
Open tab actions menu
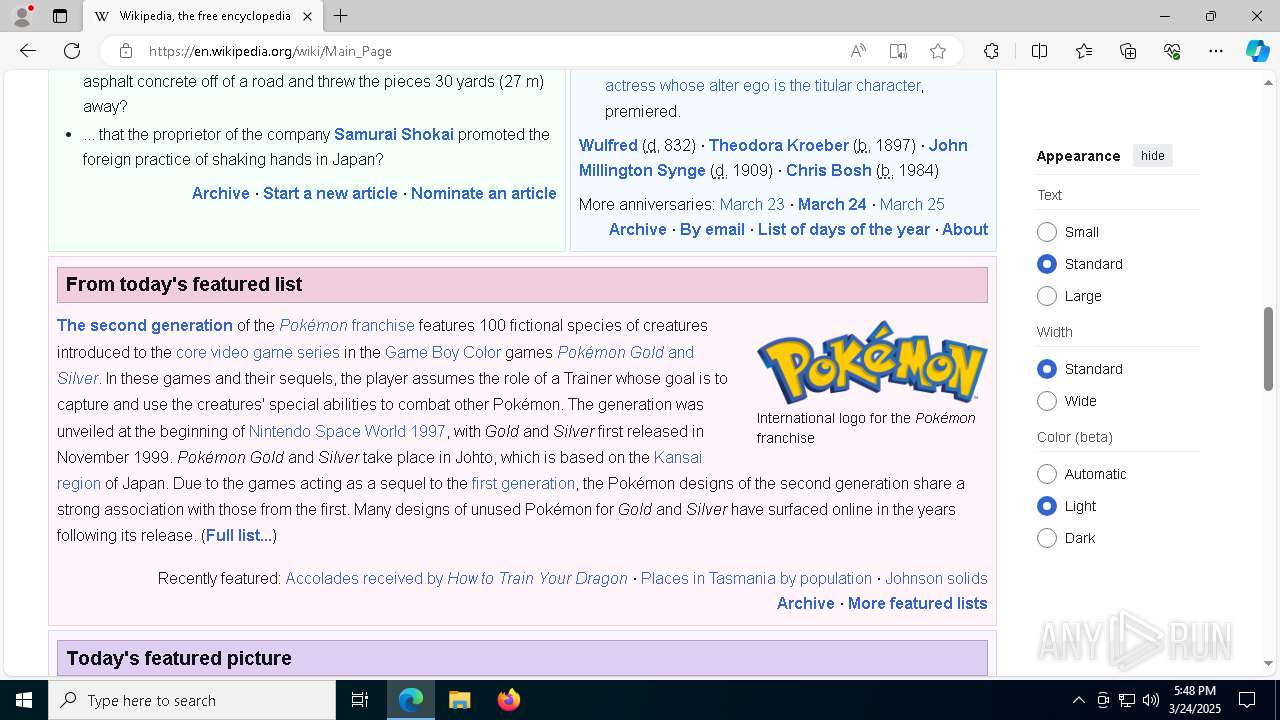[x=60, y=16]
